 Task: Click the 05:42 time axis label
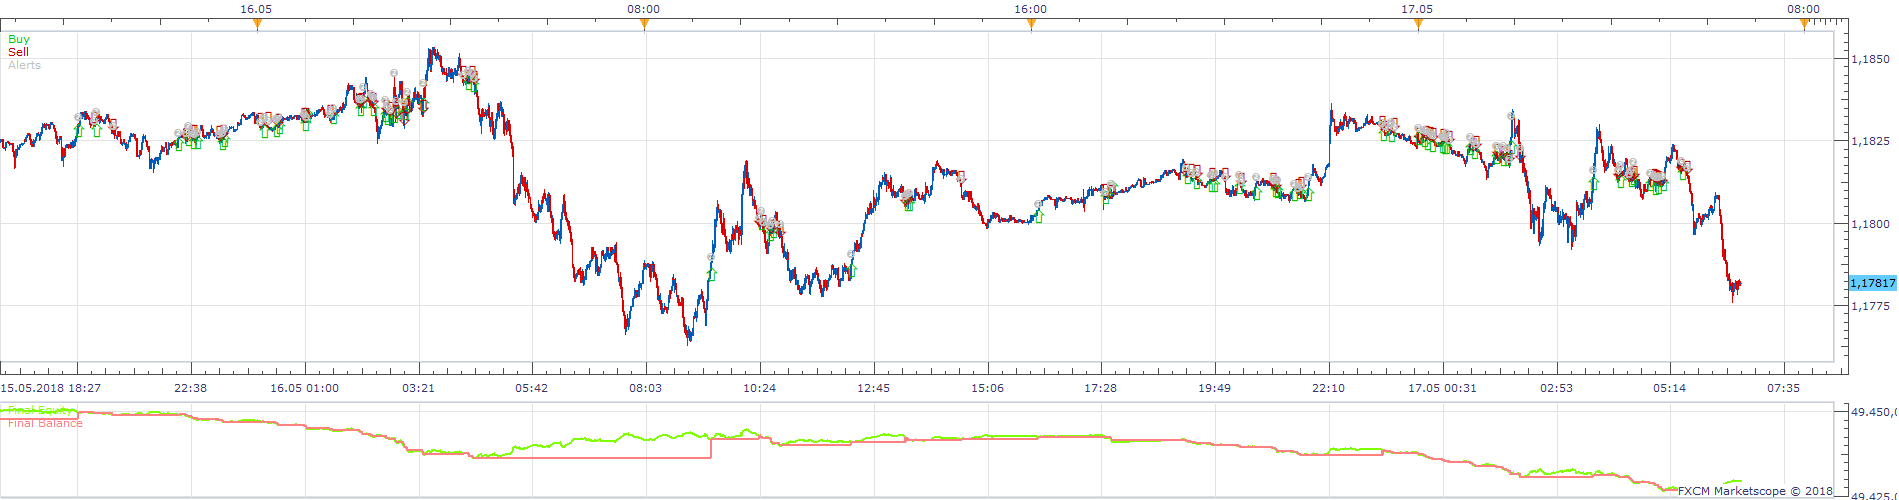tap(531, 388)
